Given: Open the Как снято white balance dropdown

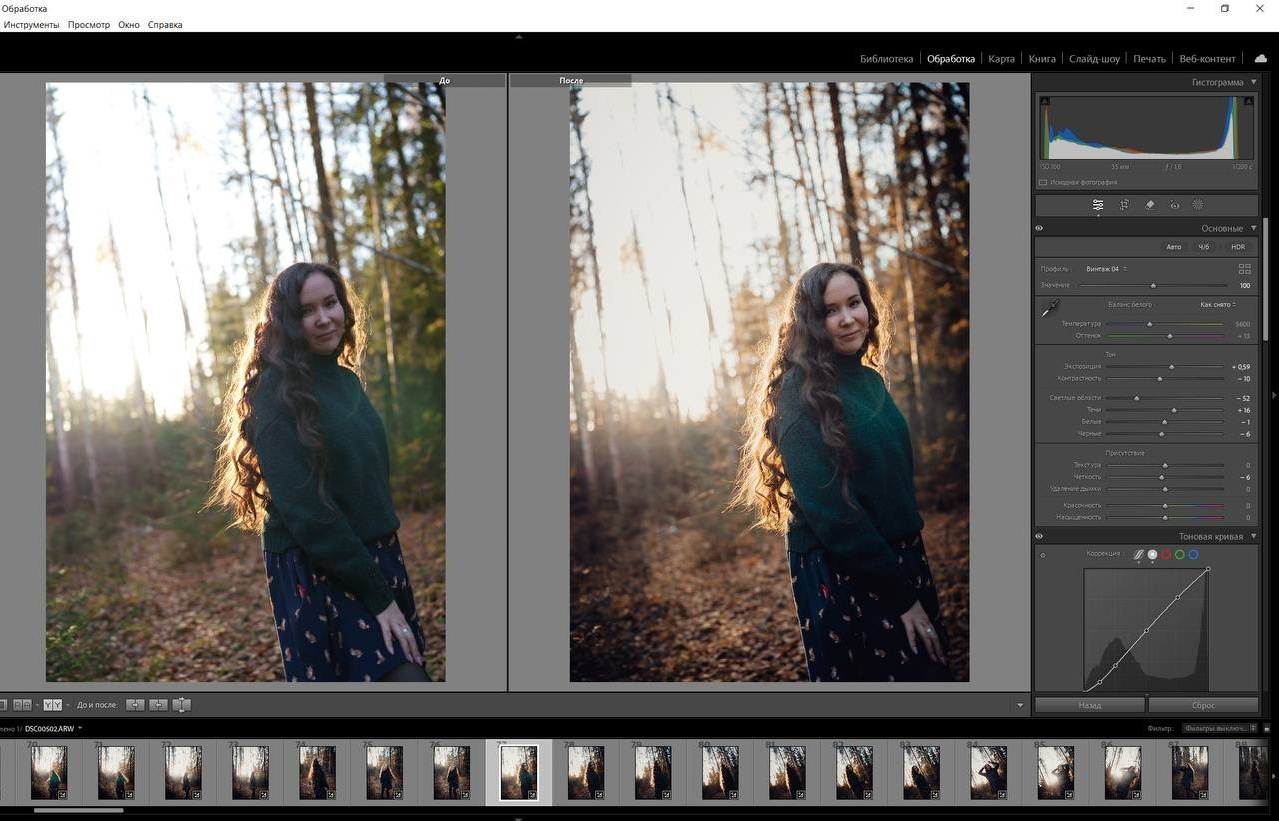Looking at the screenshot, I should coord(1218,304).
